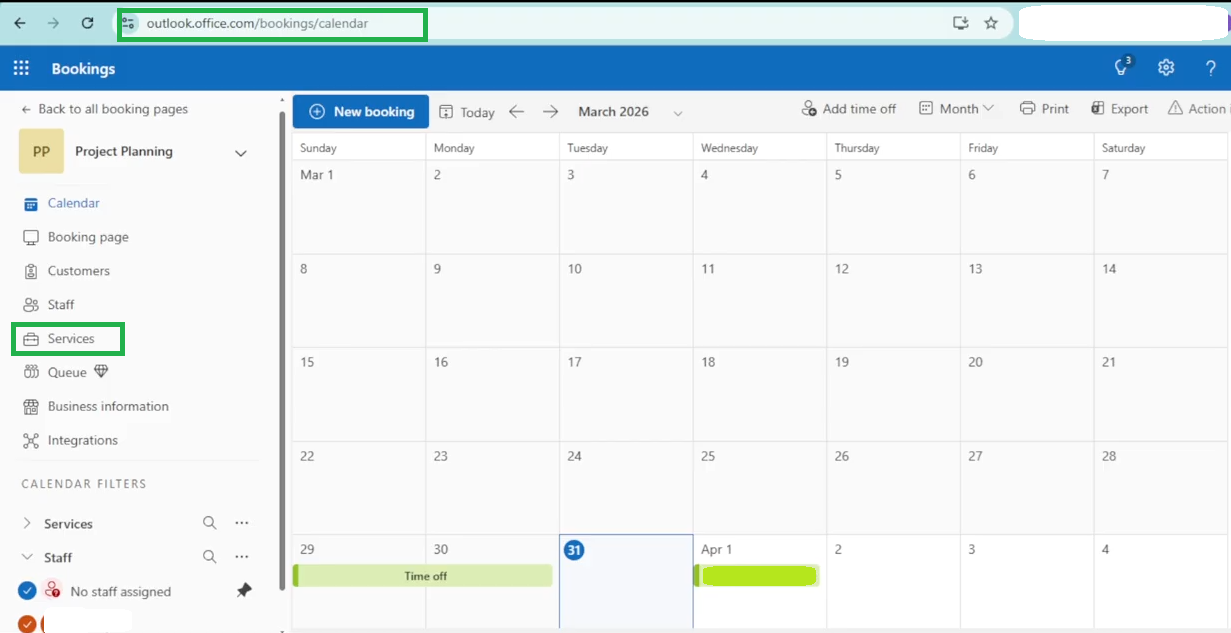The height and width of the screenshot is (633, 1231).
Task: Go Back to all booking pages
Action: point(105,109)
